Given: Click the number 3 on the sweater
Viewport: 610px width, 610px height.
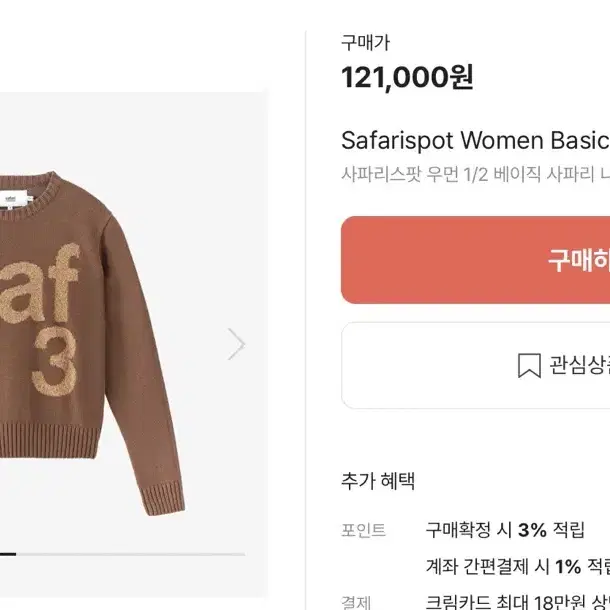Looking at the screenshot, I should click(x=56, y=361).
